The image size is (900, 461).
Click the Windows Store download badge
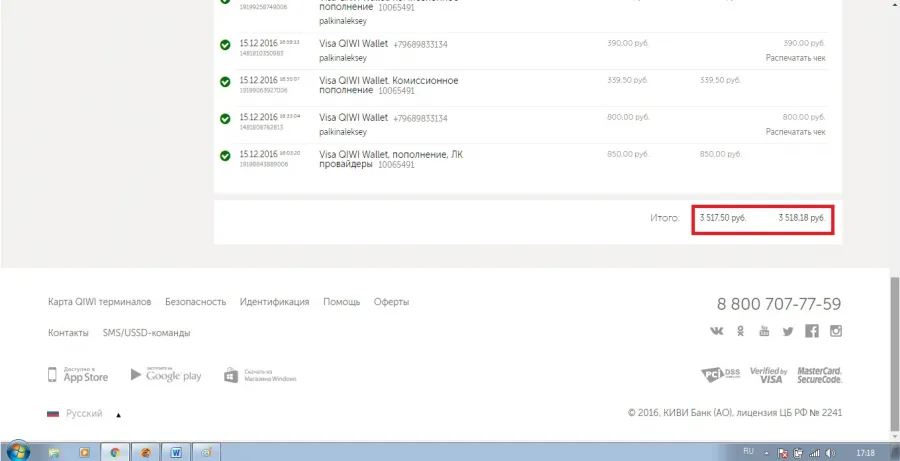coord(260,375)
